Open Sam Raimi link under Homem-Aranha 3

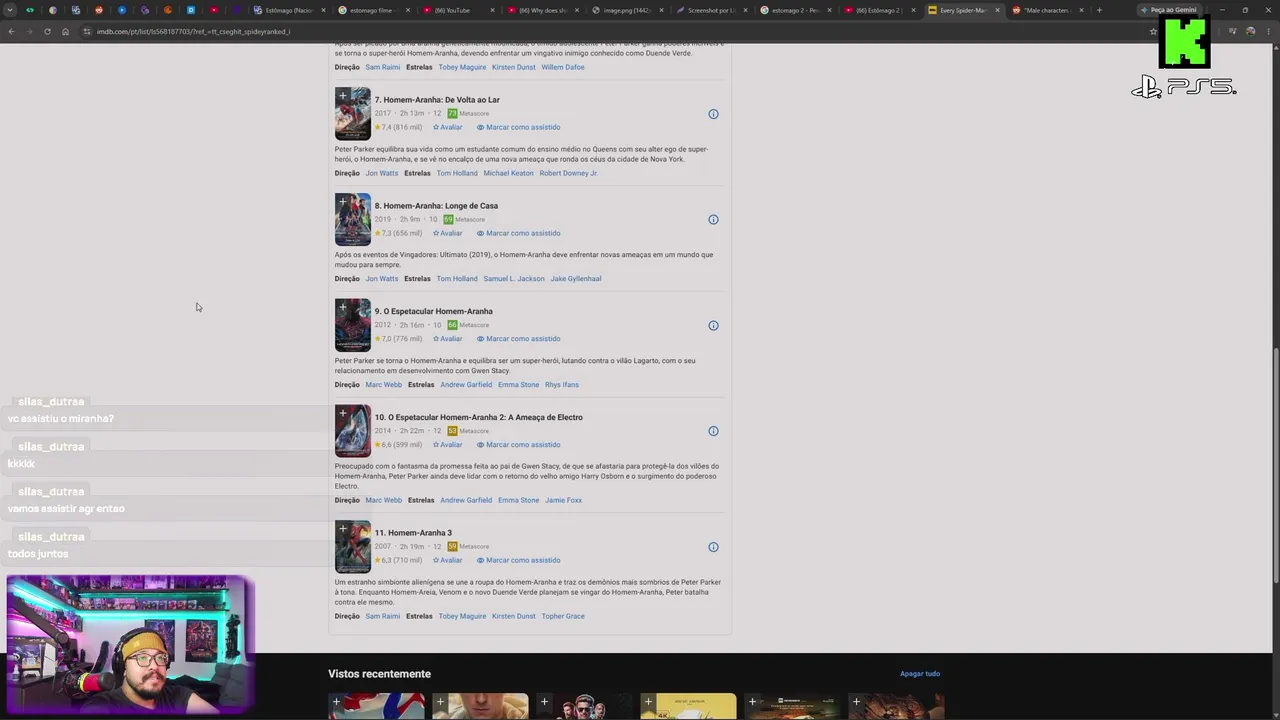click(382, 617)
